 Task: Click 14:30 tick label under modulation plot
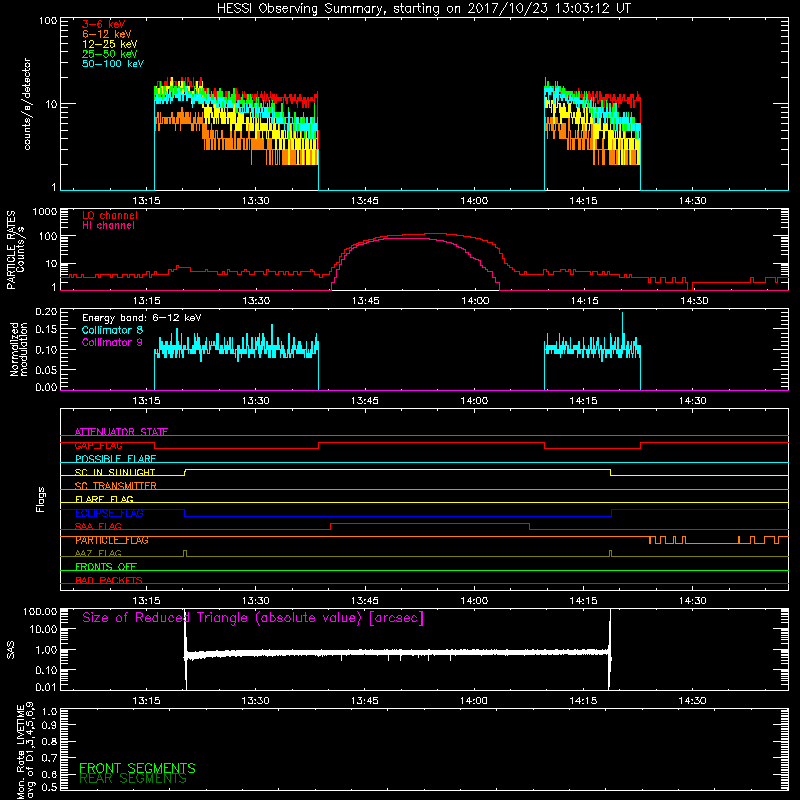pos(693,401)
